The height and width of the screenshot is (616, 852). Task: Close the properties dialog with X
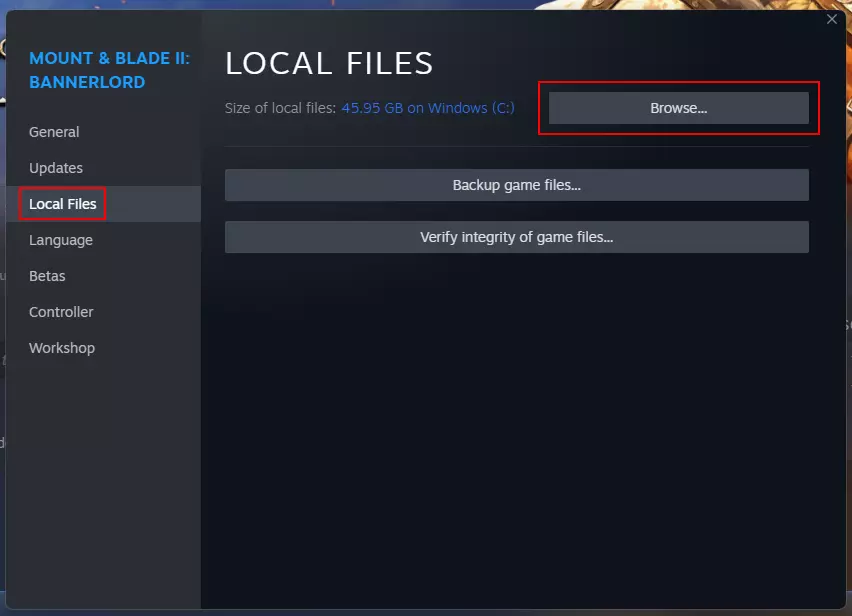[832, 20]
